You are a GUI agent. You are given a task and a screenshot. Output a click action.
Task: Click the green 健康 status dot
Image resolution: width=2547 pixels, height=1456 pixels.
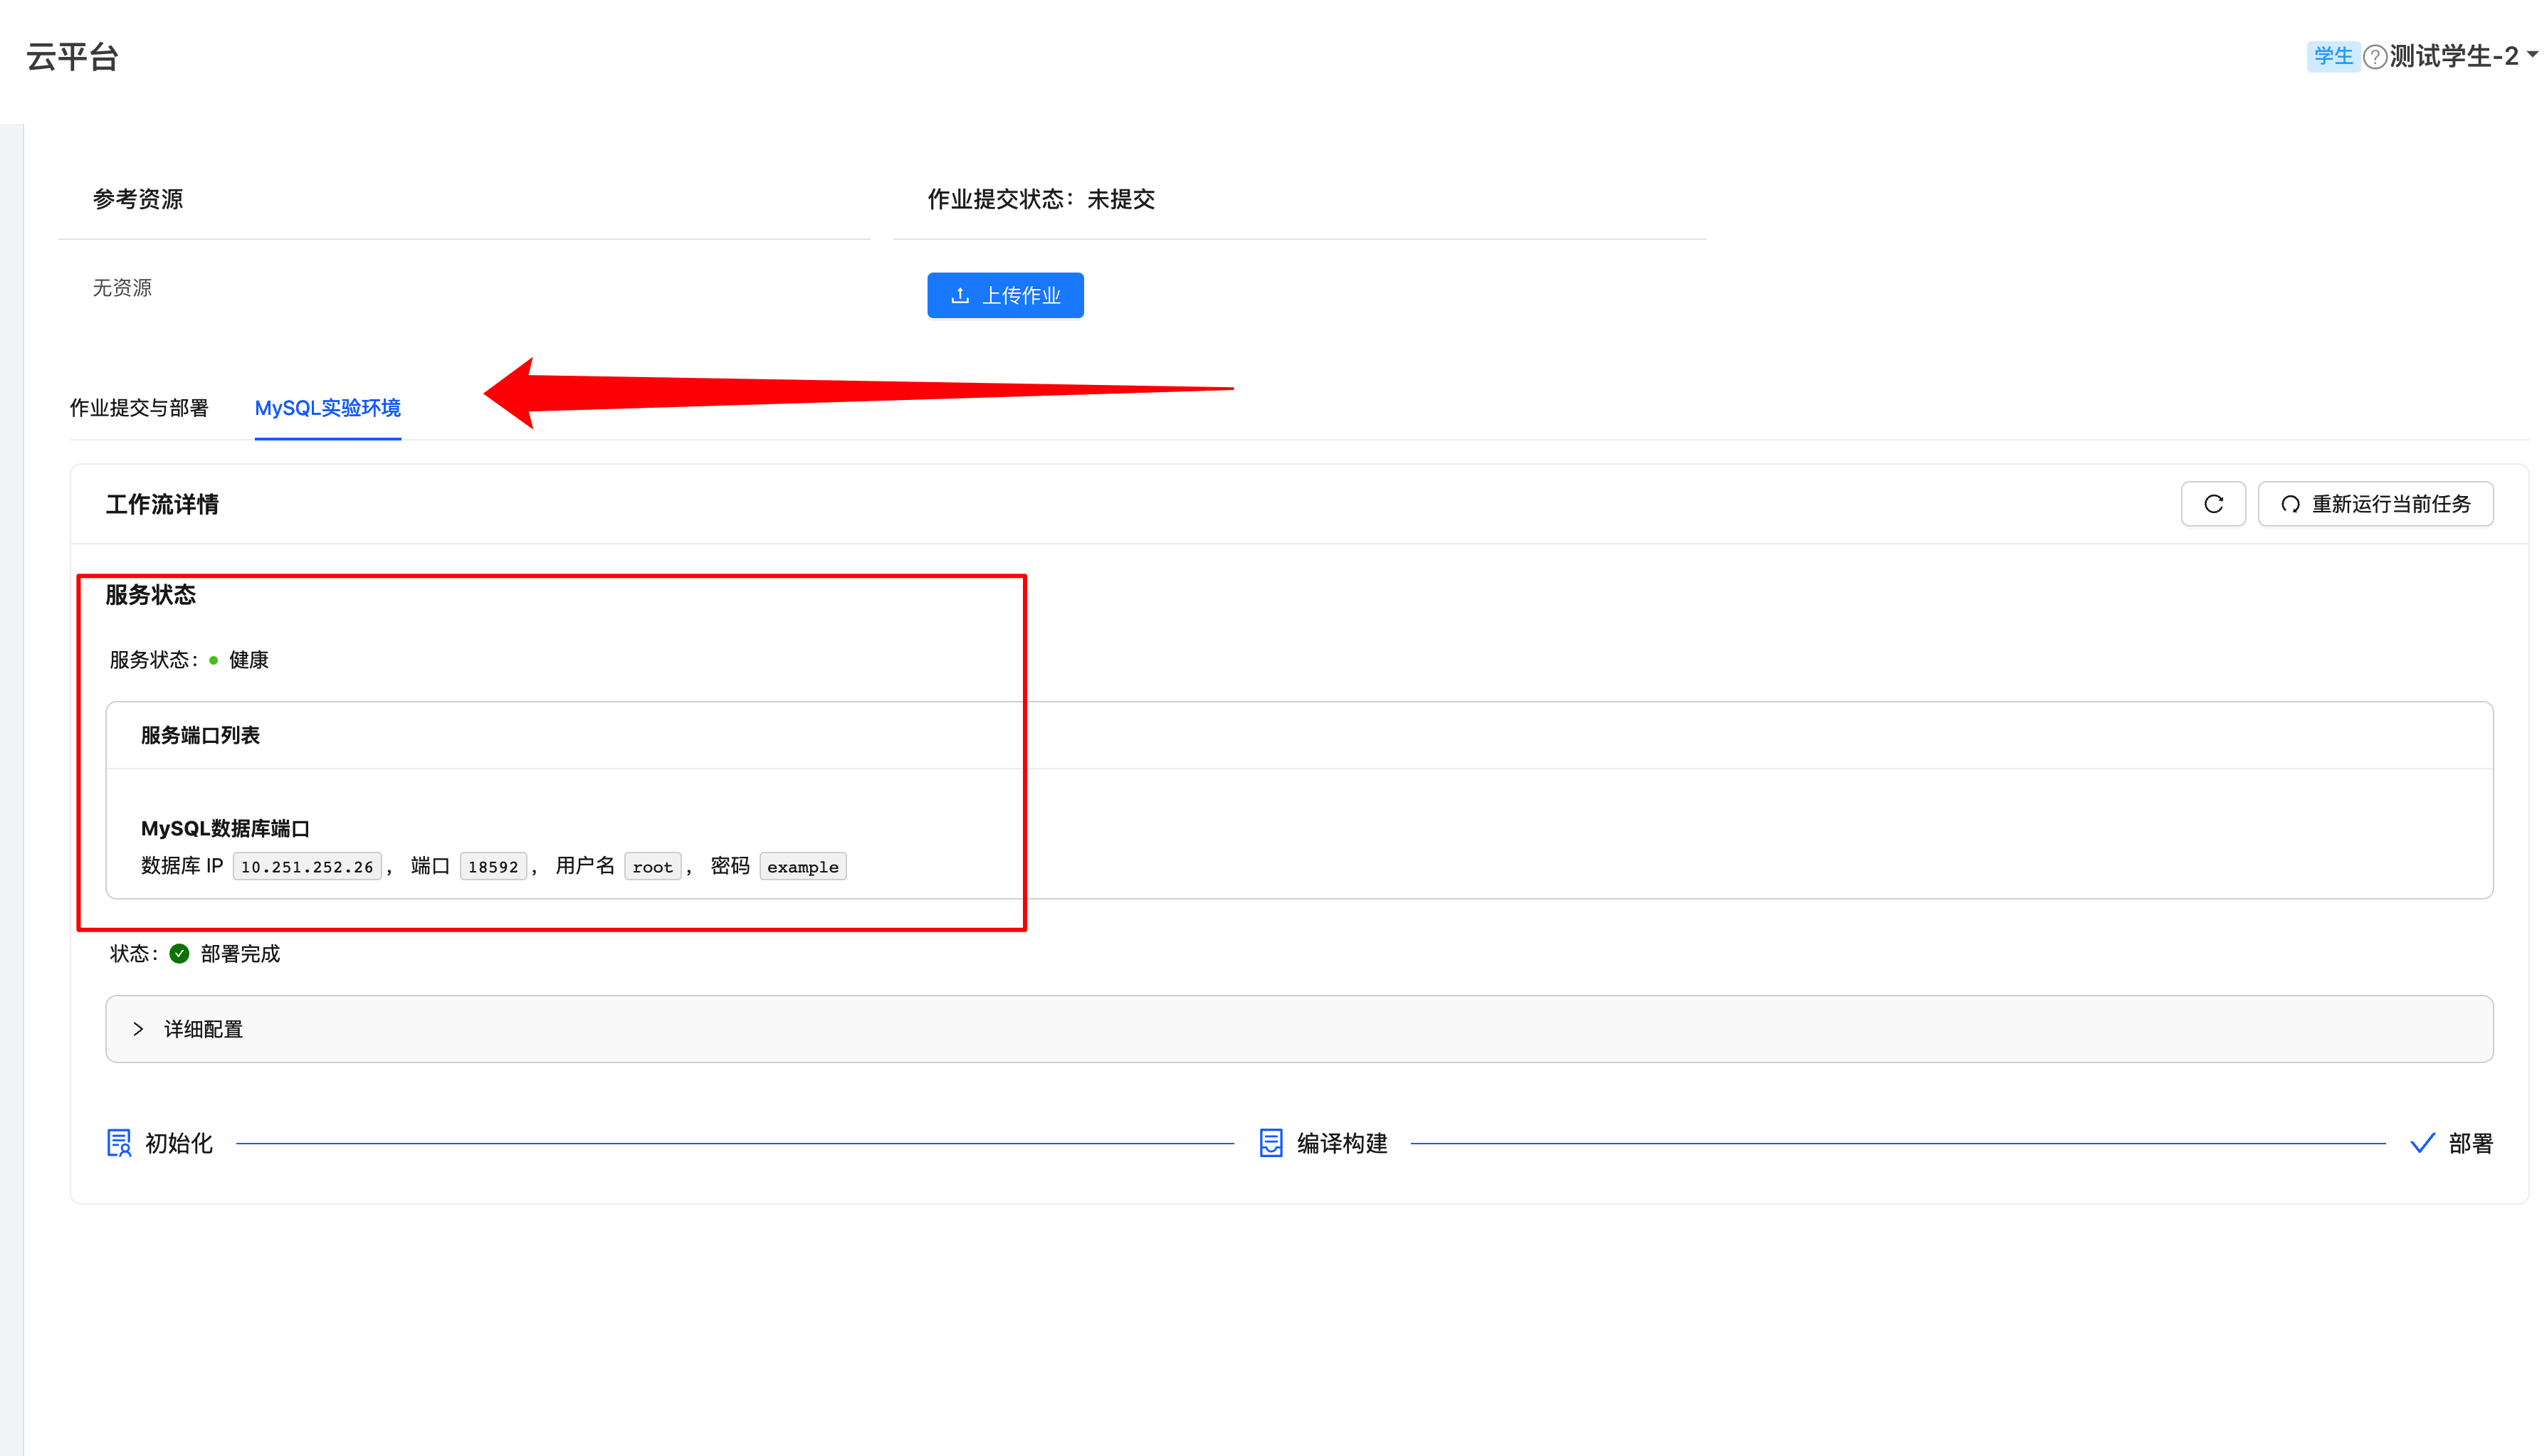[x=213, y=660]
